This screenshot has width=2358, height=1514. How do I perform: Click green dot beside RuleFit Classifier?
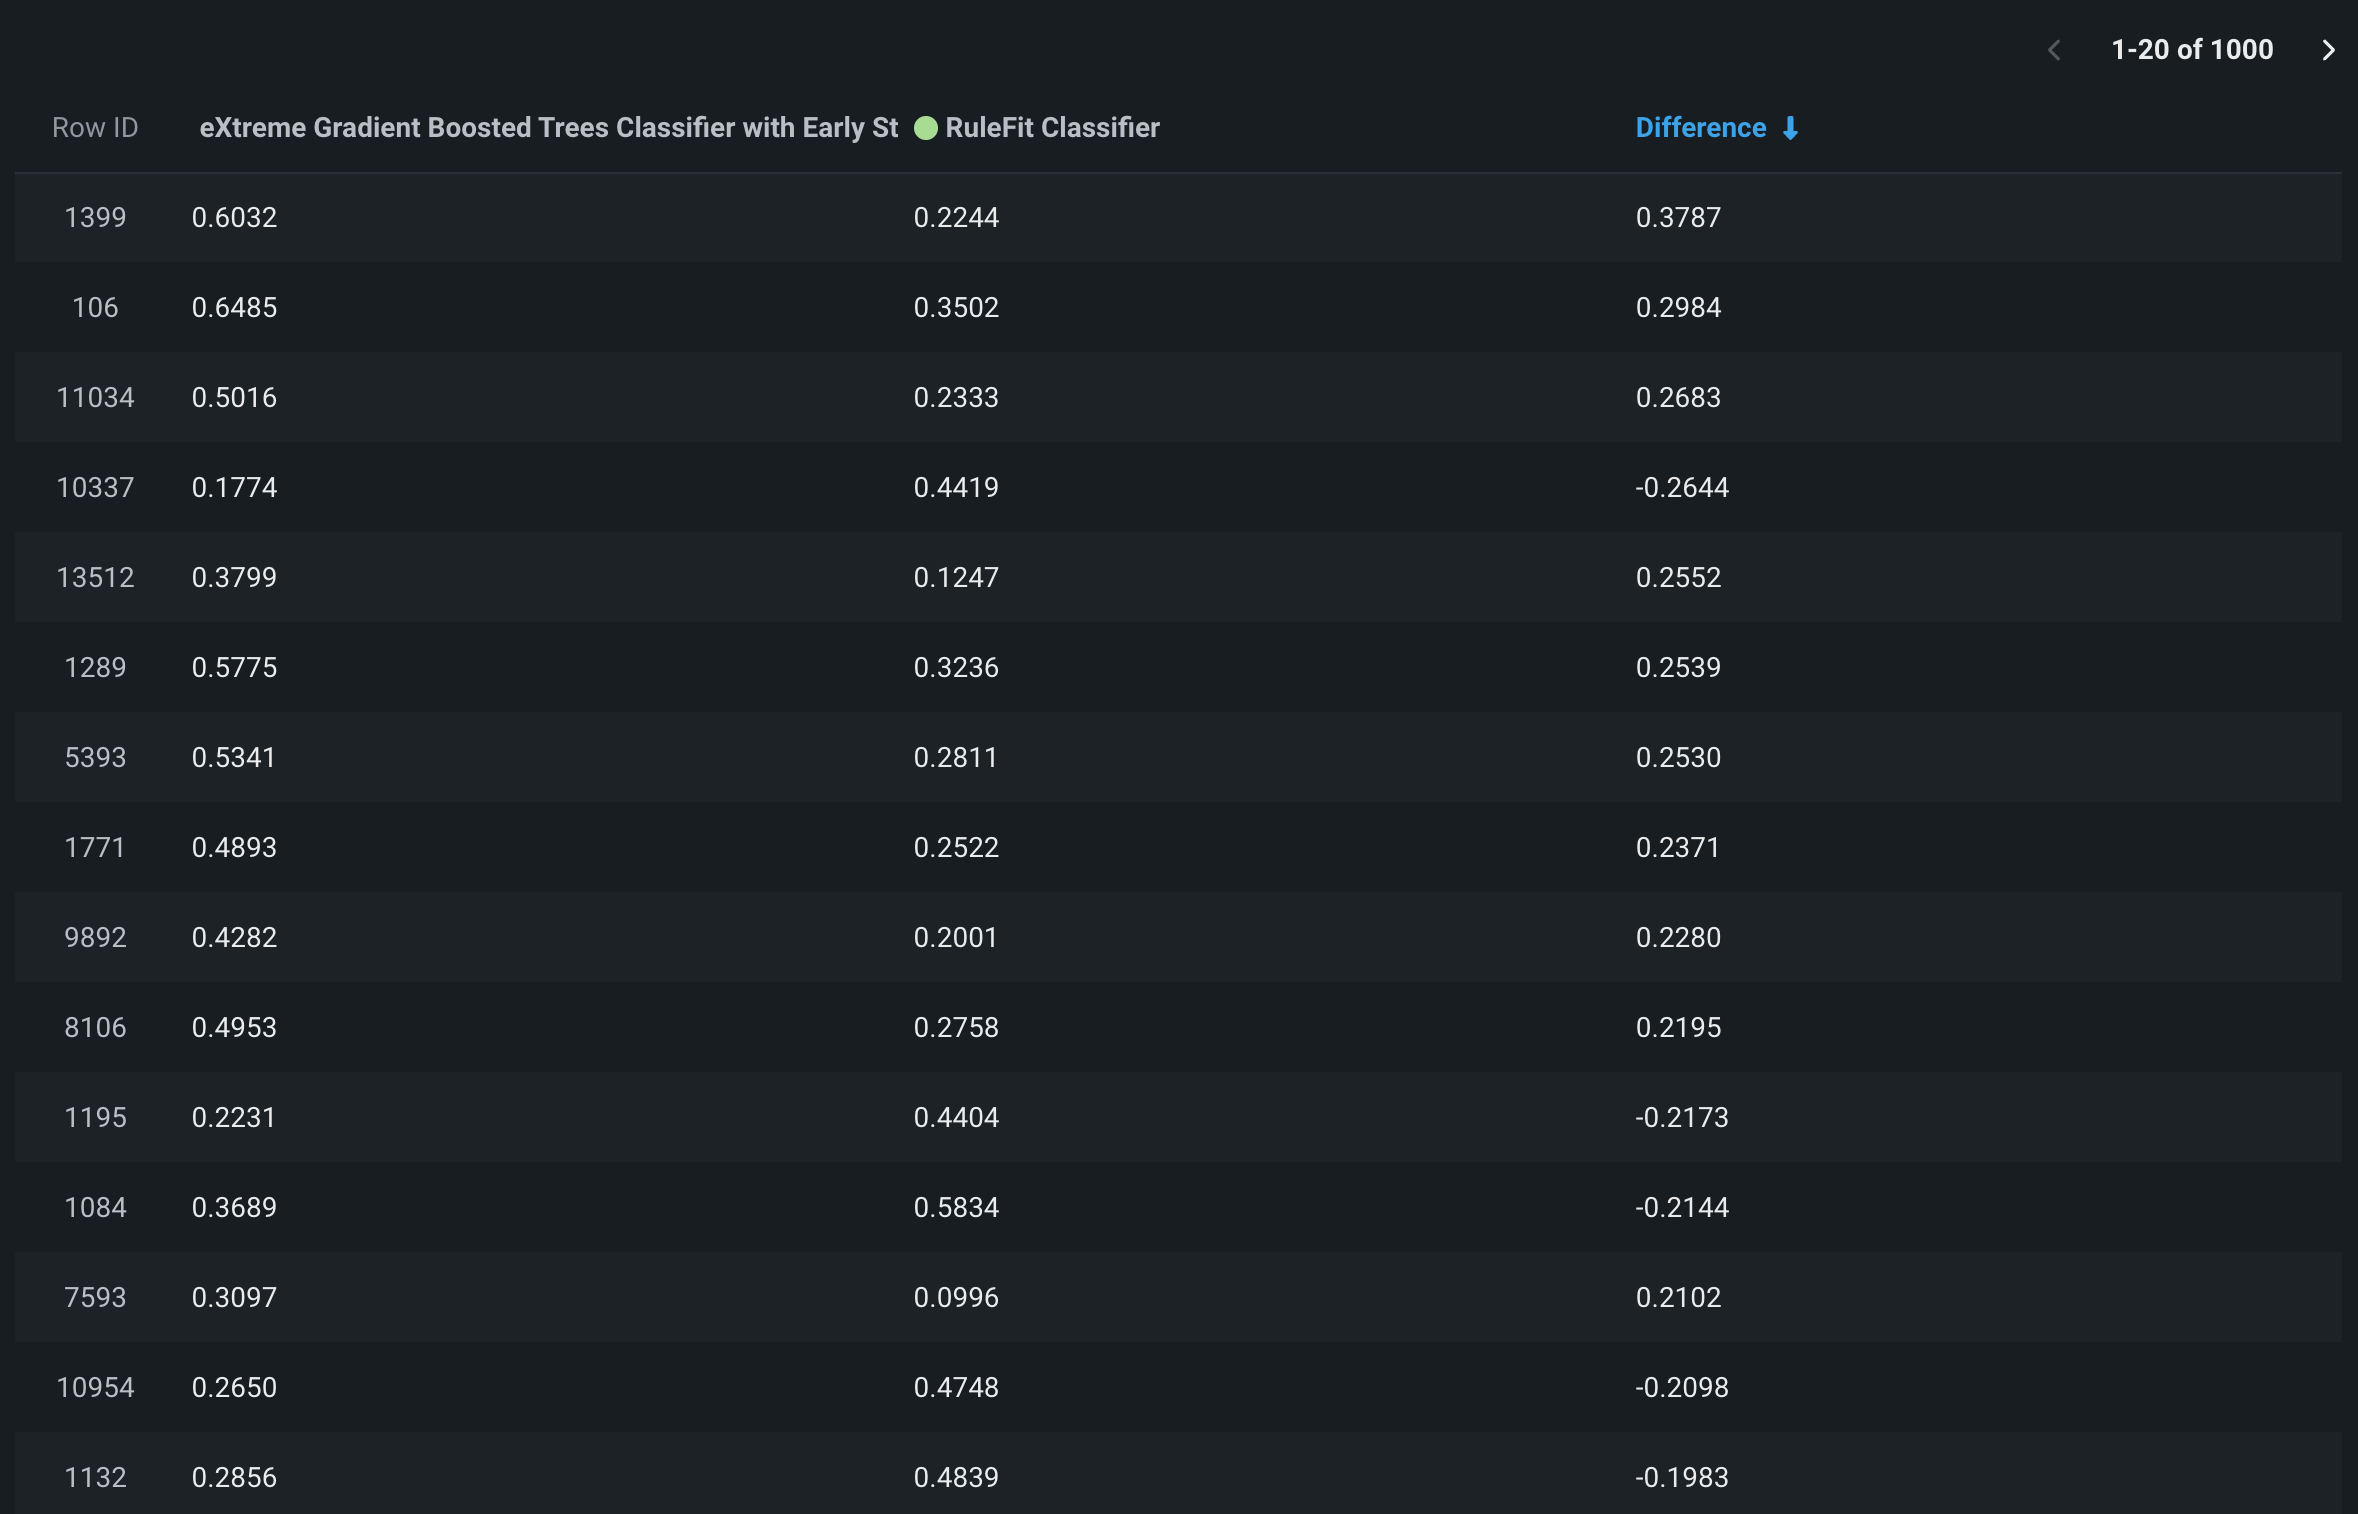pos(926,128)
